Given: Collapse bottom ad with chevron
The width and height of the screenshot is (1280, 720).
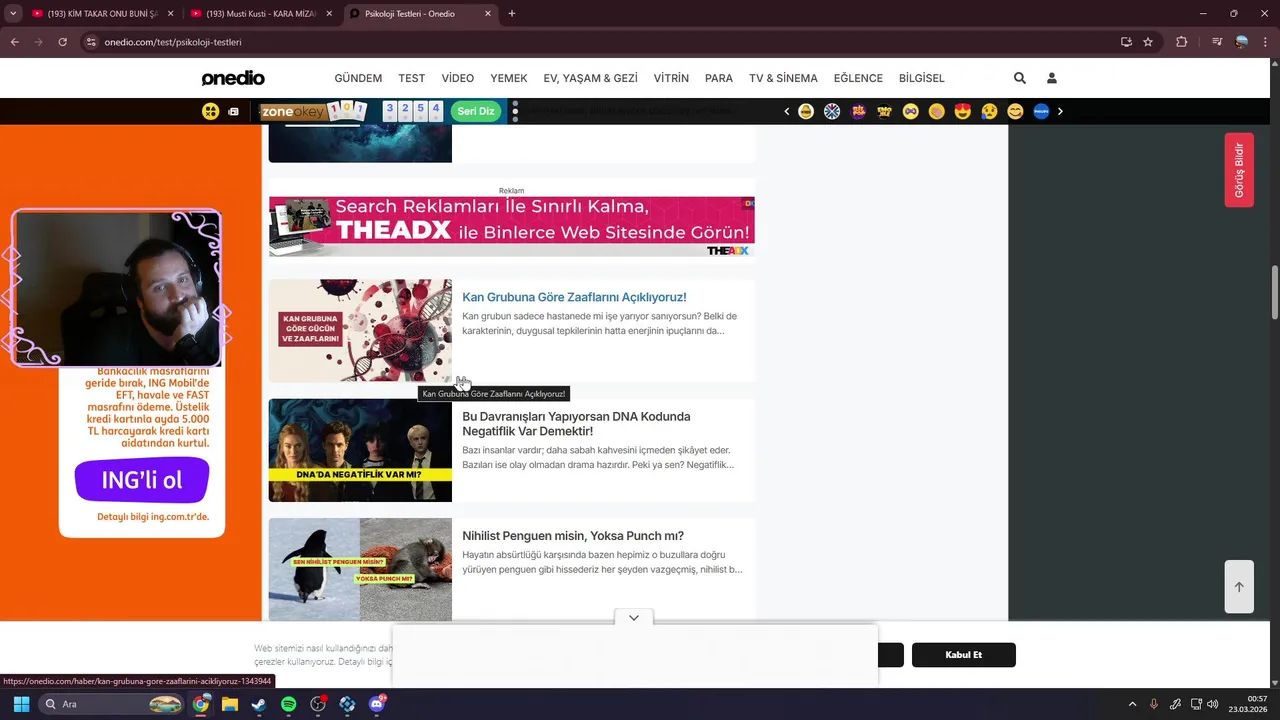Looking at the screenshot, I should 634,618.
